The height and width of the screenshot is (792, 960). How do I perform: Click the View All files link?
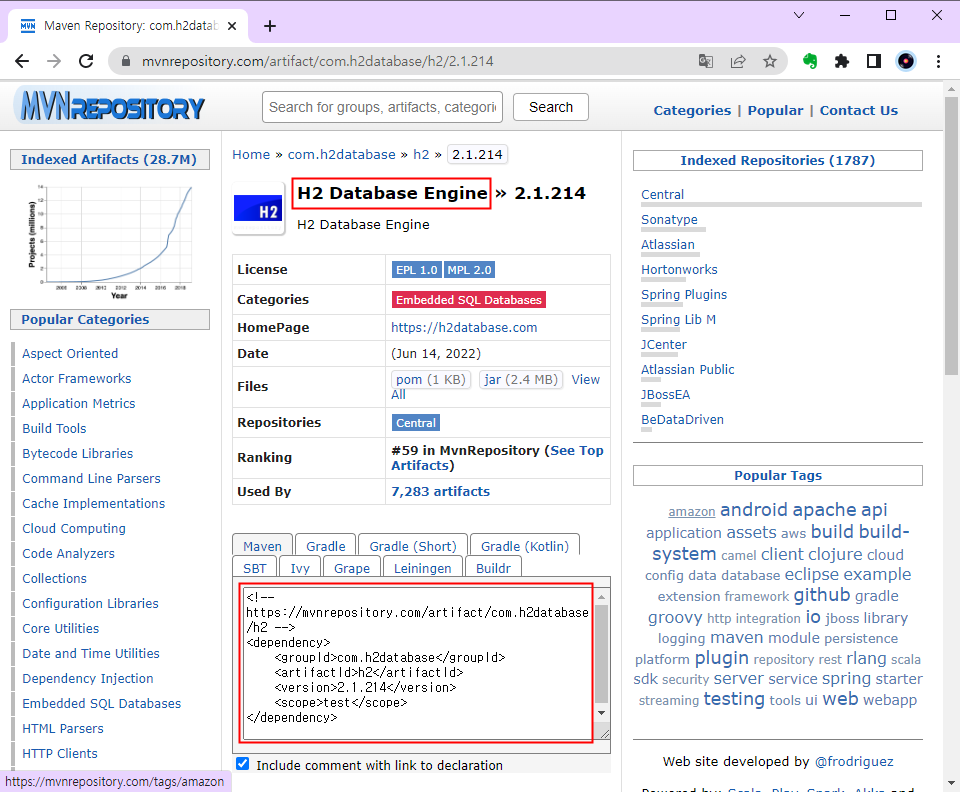click(x=585, y=379)
